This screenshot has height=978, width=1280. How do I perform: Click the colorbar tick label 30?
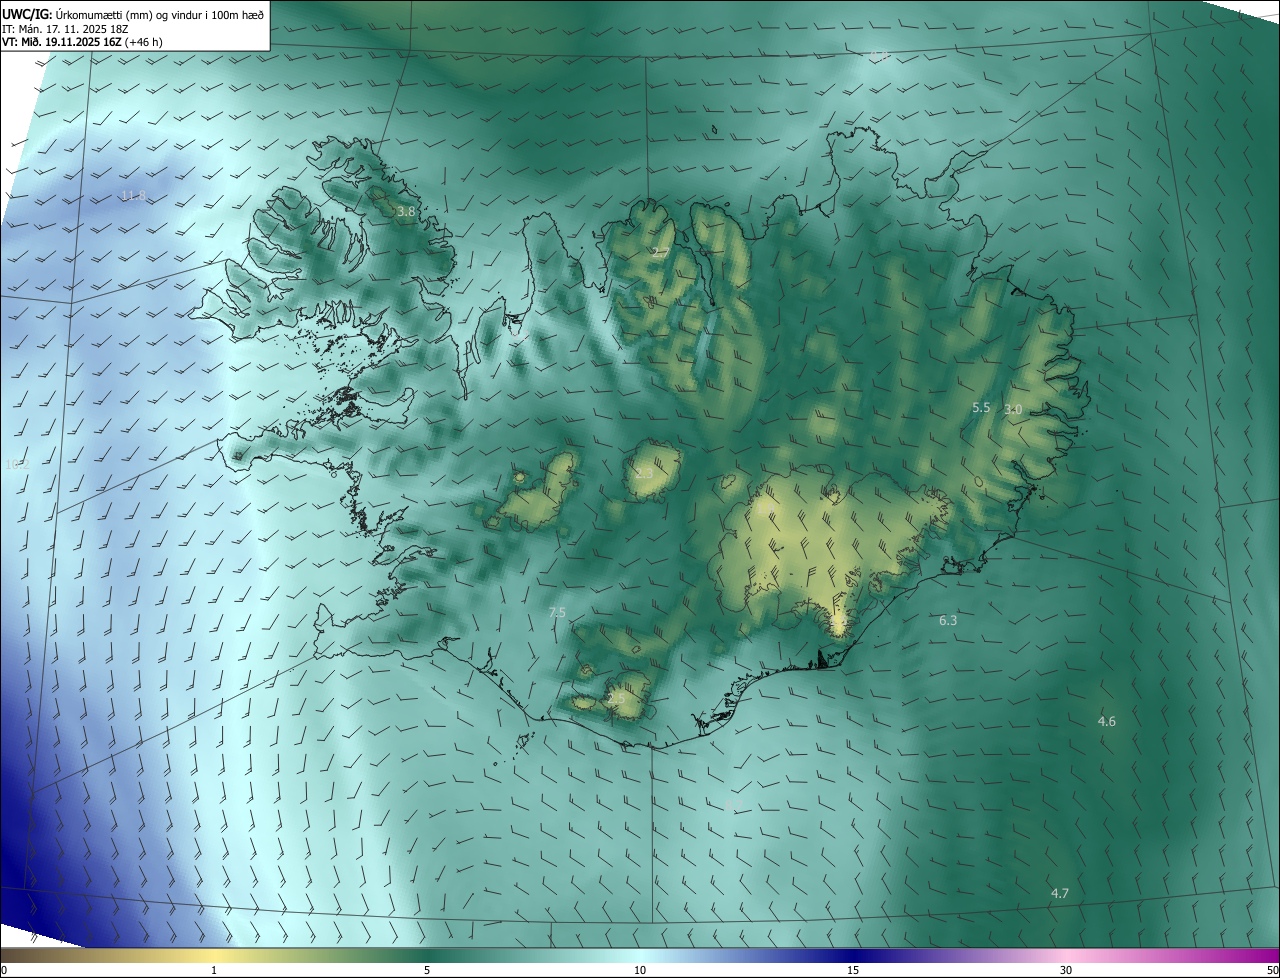[x=1066, y=970]
